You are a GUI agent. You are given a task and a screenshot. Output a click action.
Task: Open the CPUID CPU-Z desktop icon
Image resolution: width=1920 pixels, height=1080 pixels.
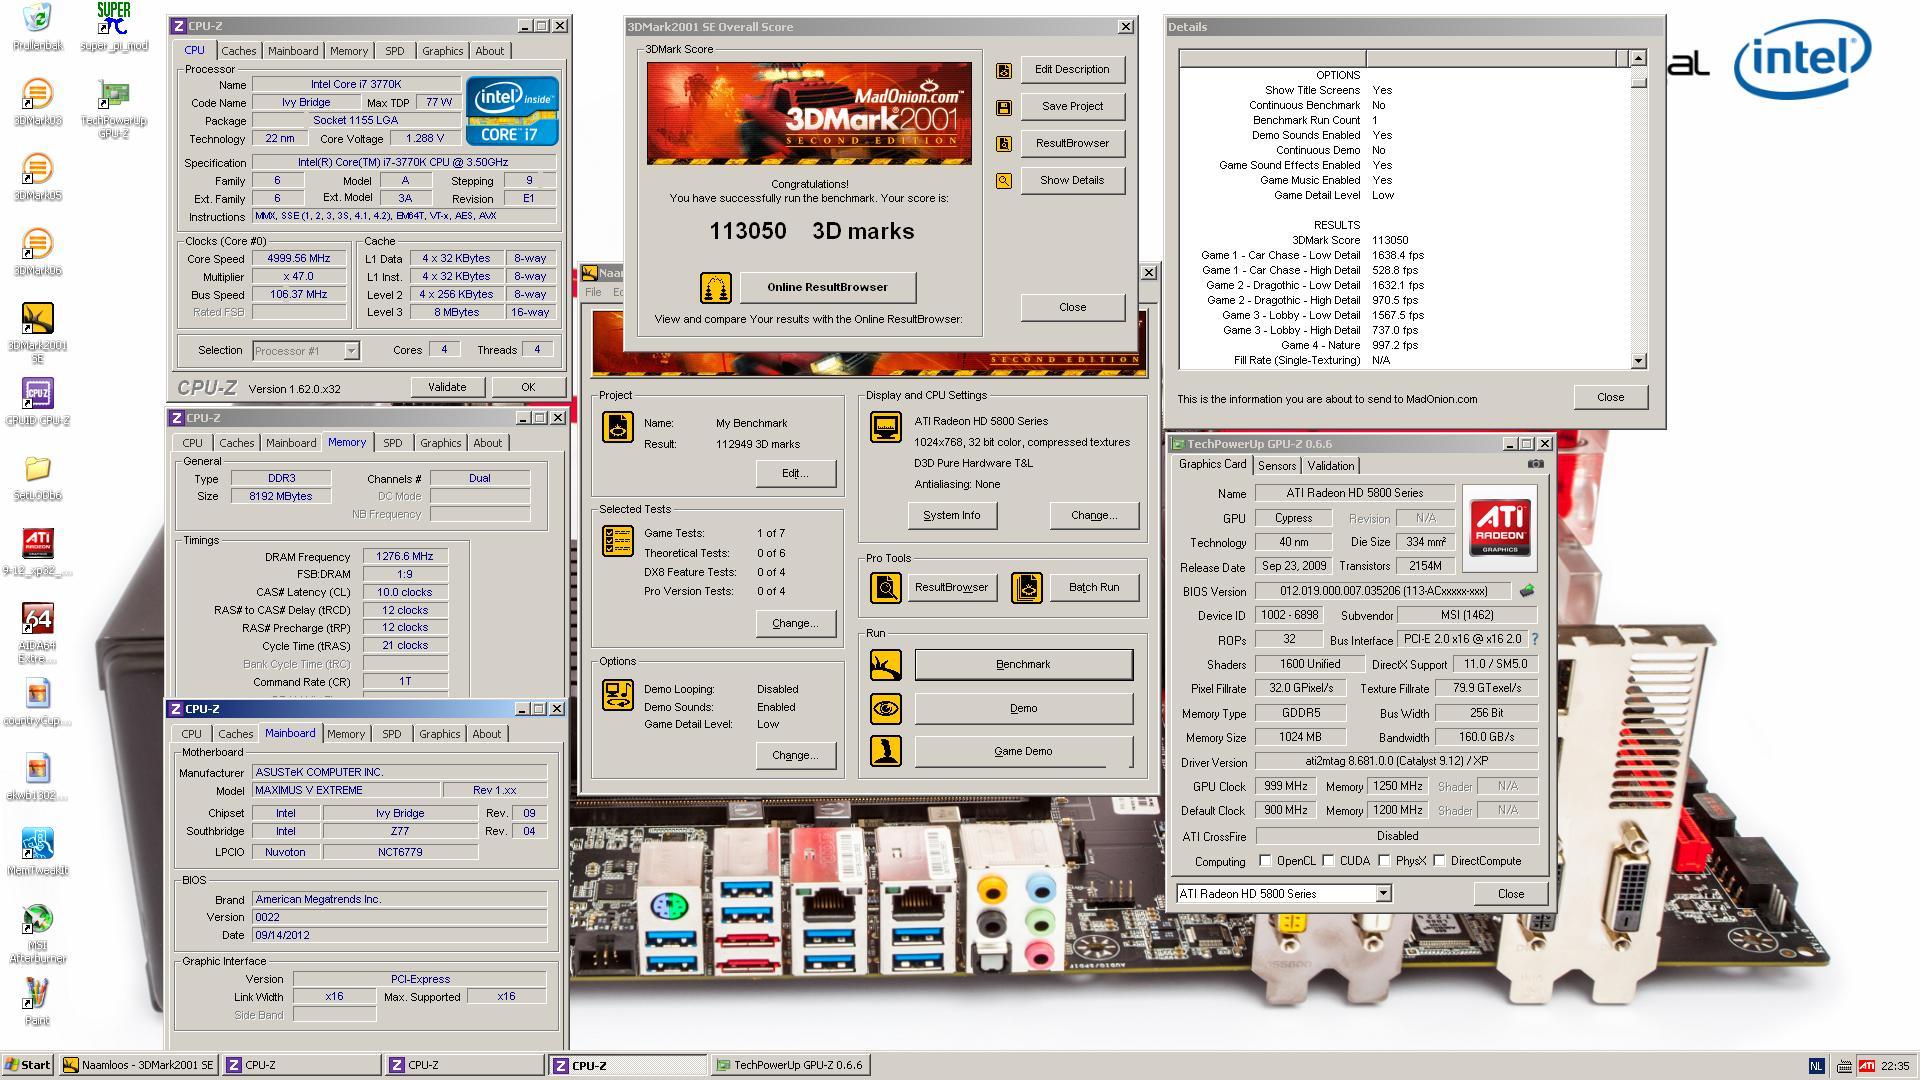37,402
